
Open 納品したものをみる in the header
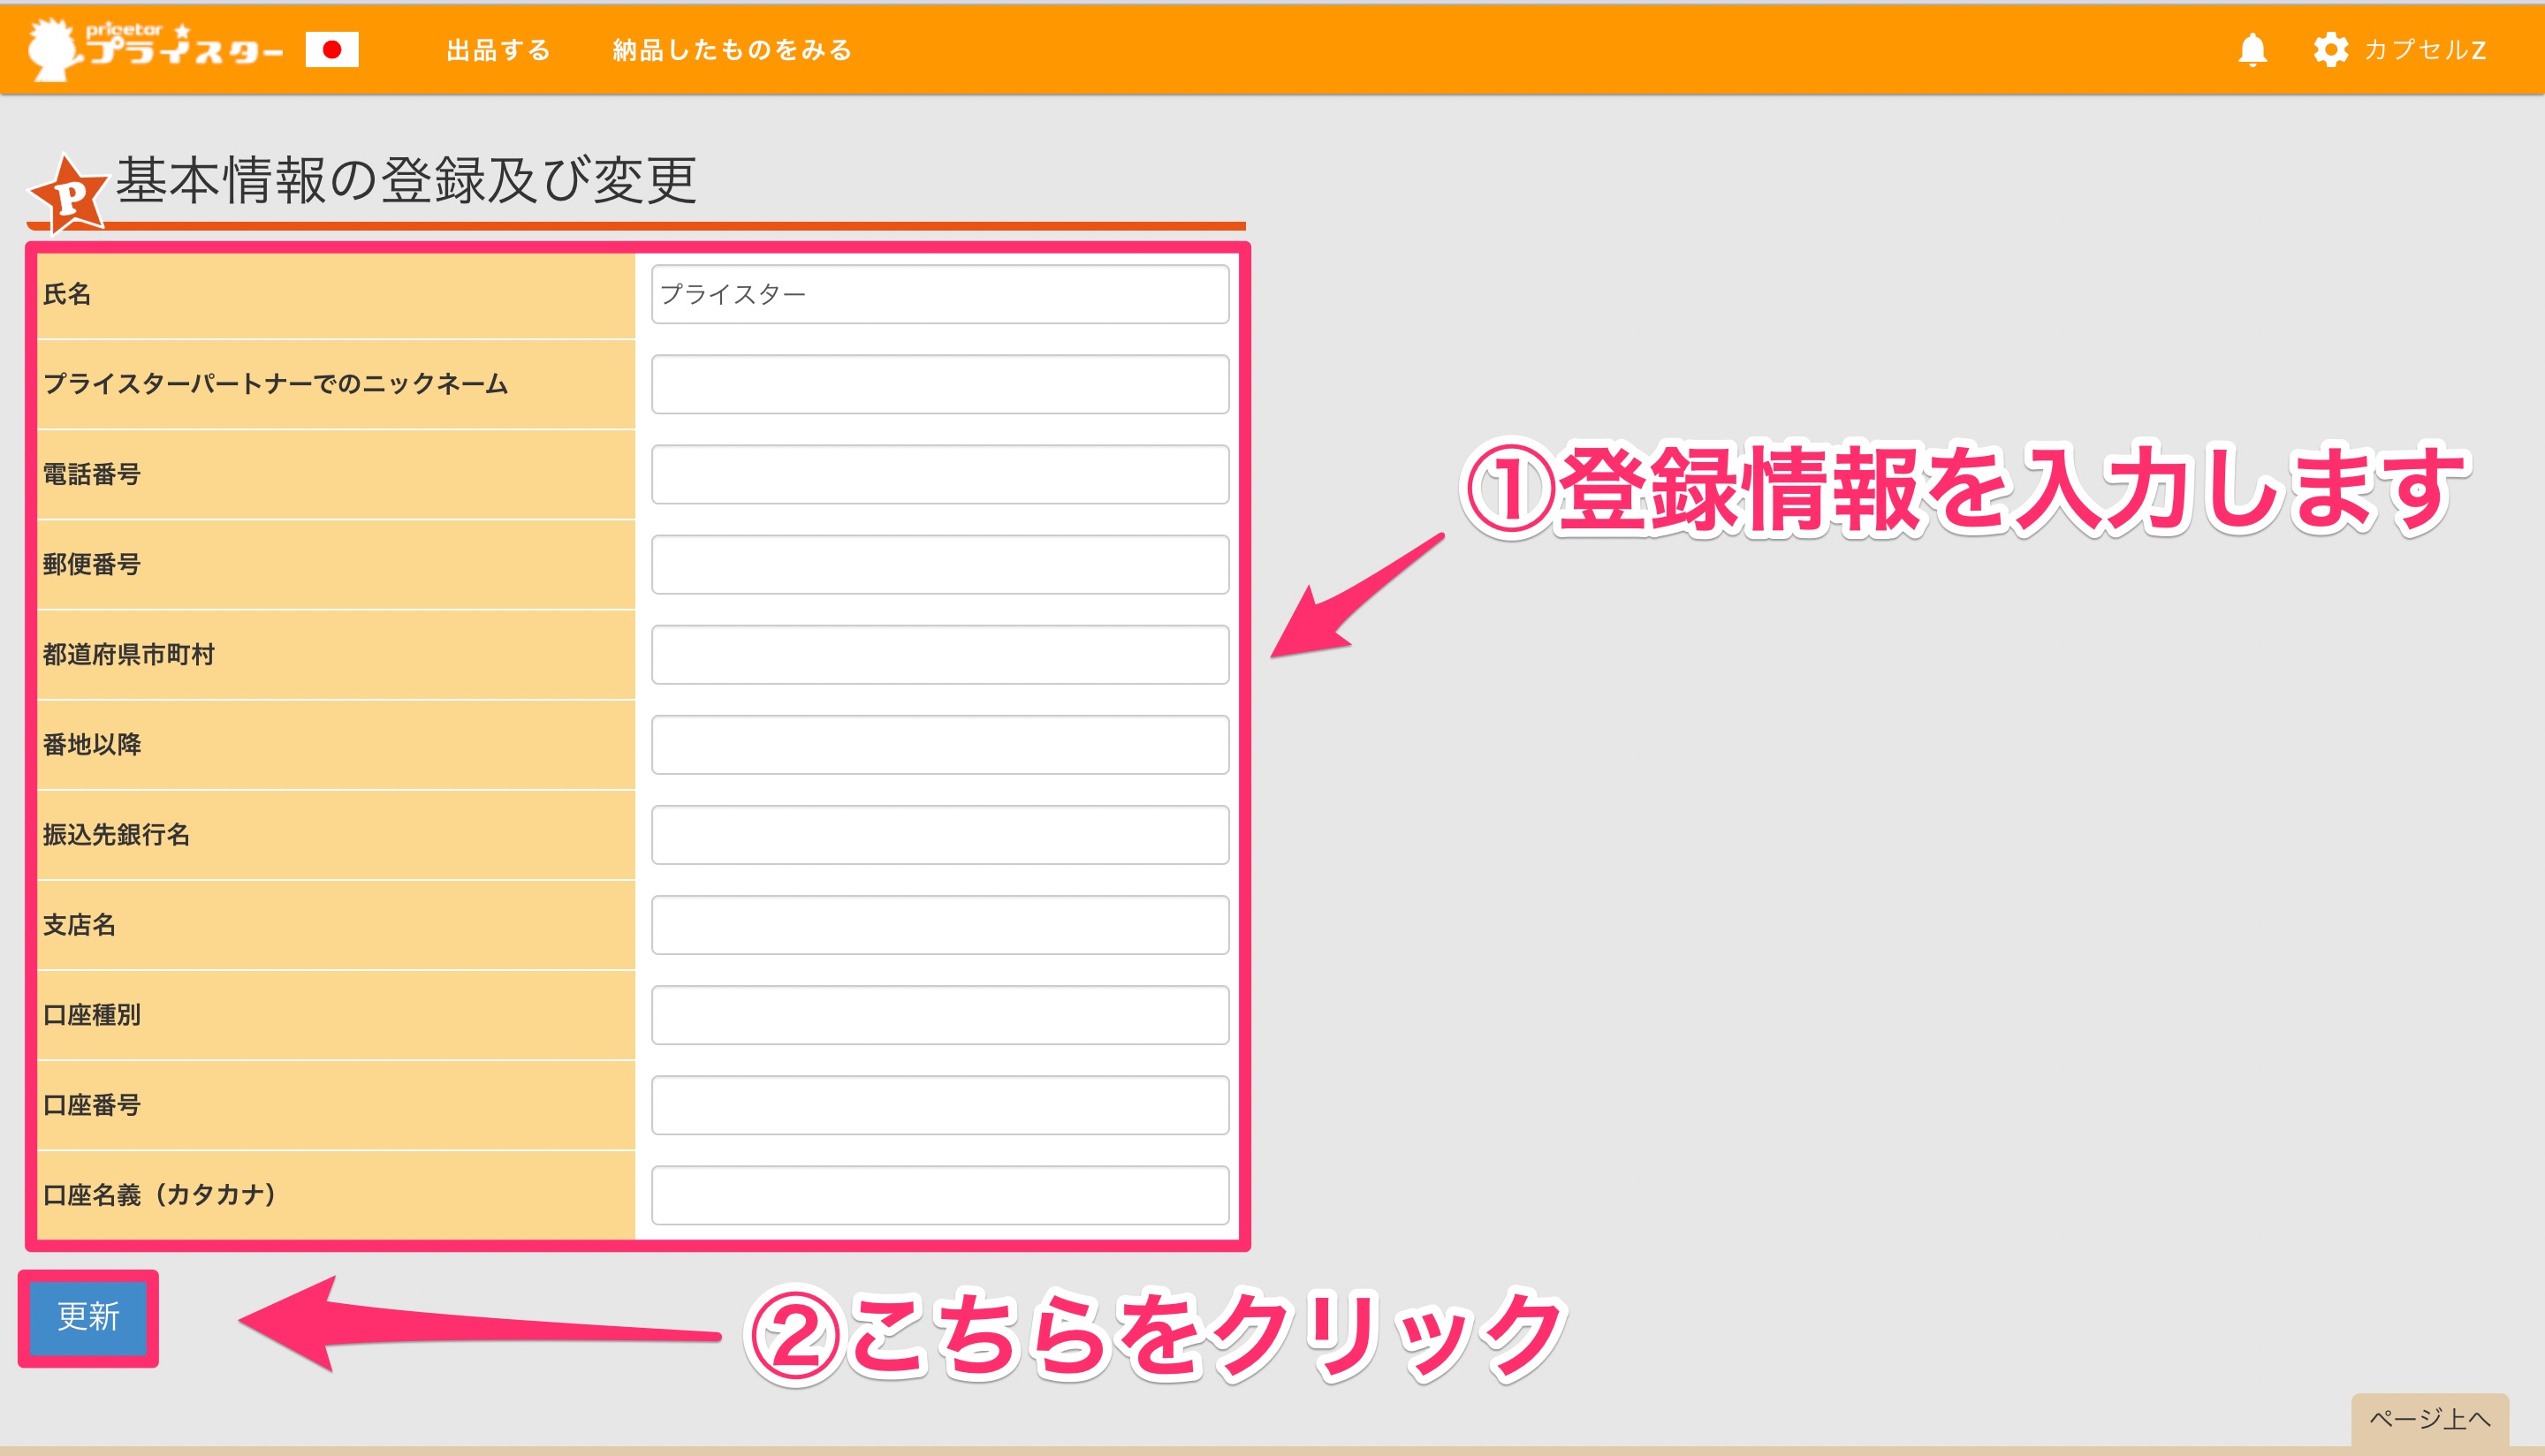tap(732, 50)
